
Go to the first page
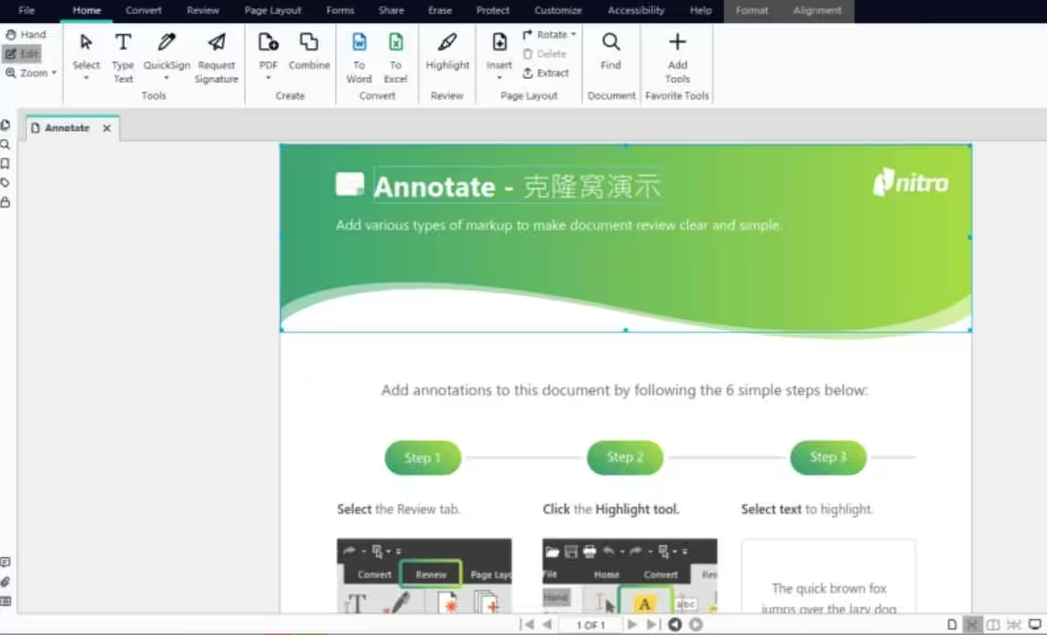pos(527,624)
